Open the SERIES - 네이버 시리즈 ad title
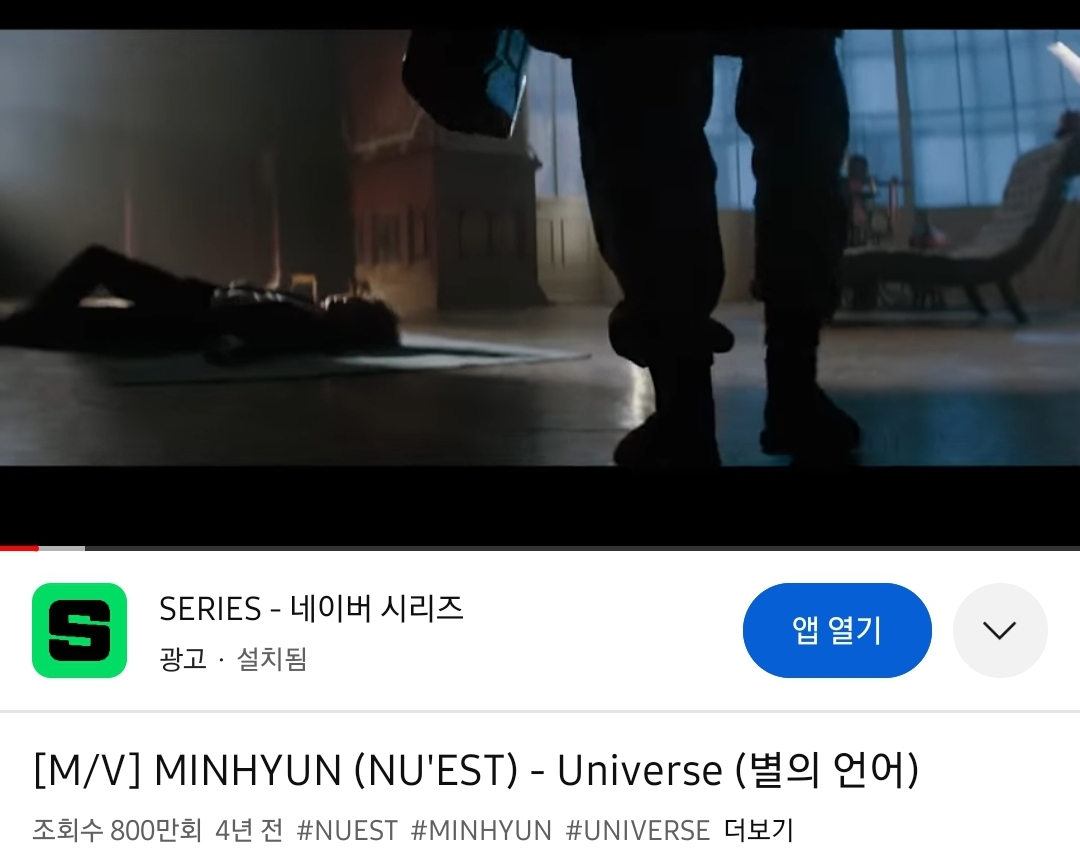 tap(311, 609)
